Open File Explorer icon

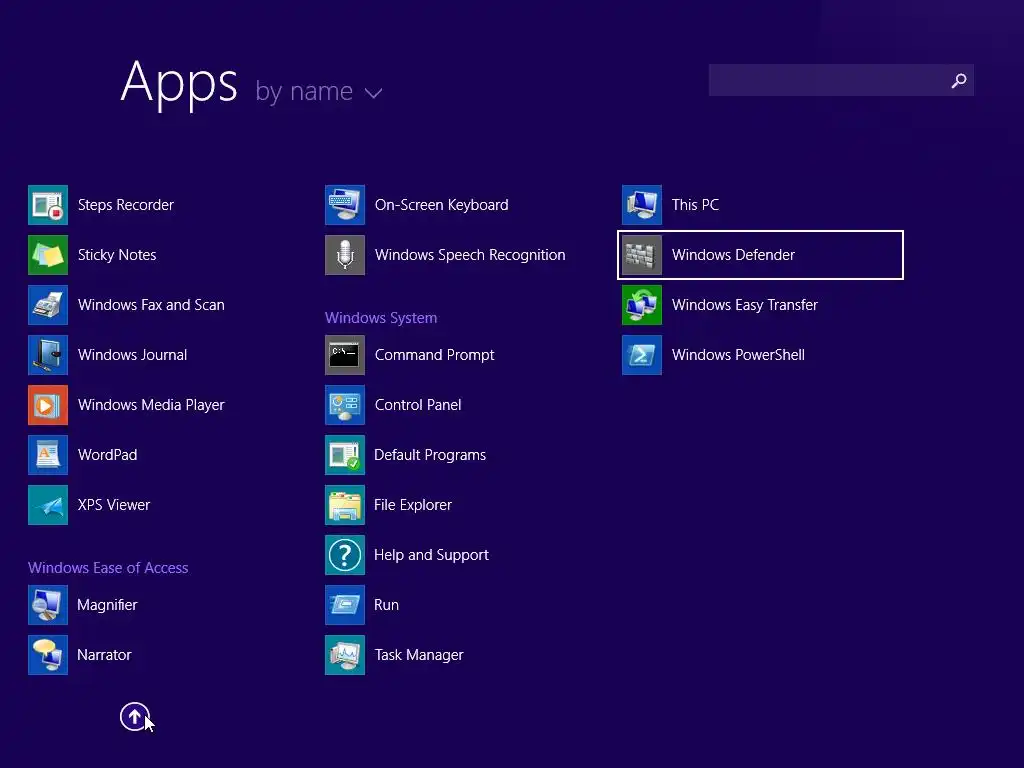pyautogui.click(x=345, y=505)
